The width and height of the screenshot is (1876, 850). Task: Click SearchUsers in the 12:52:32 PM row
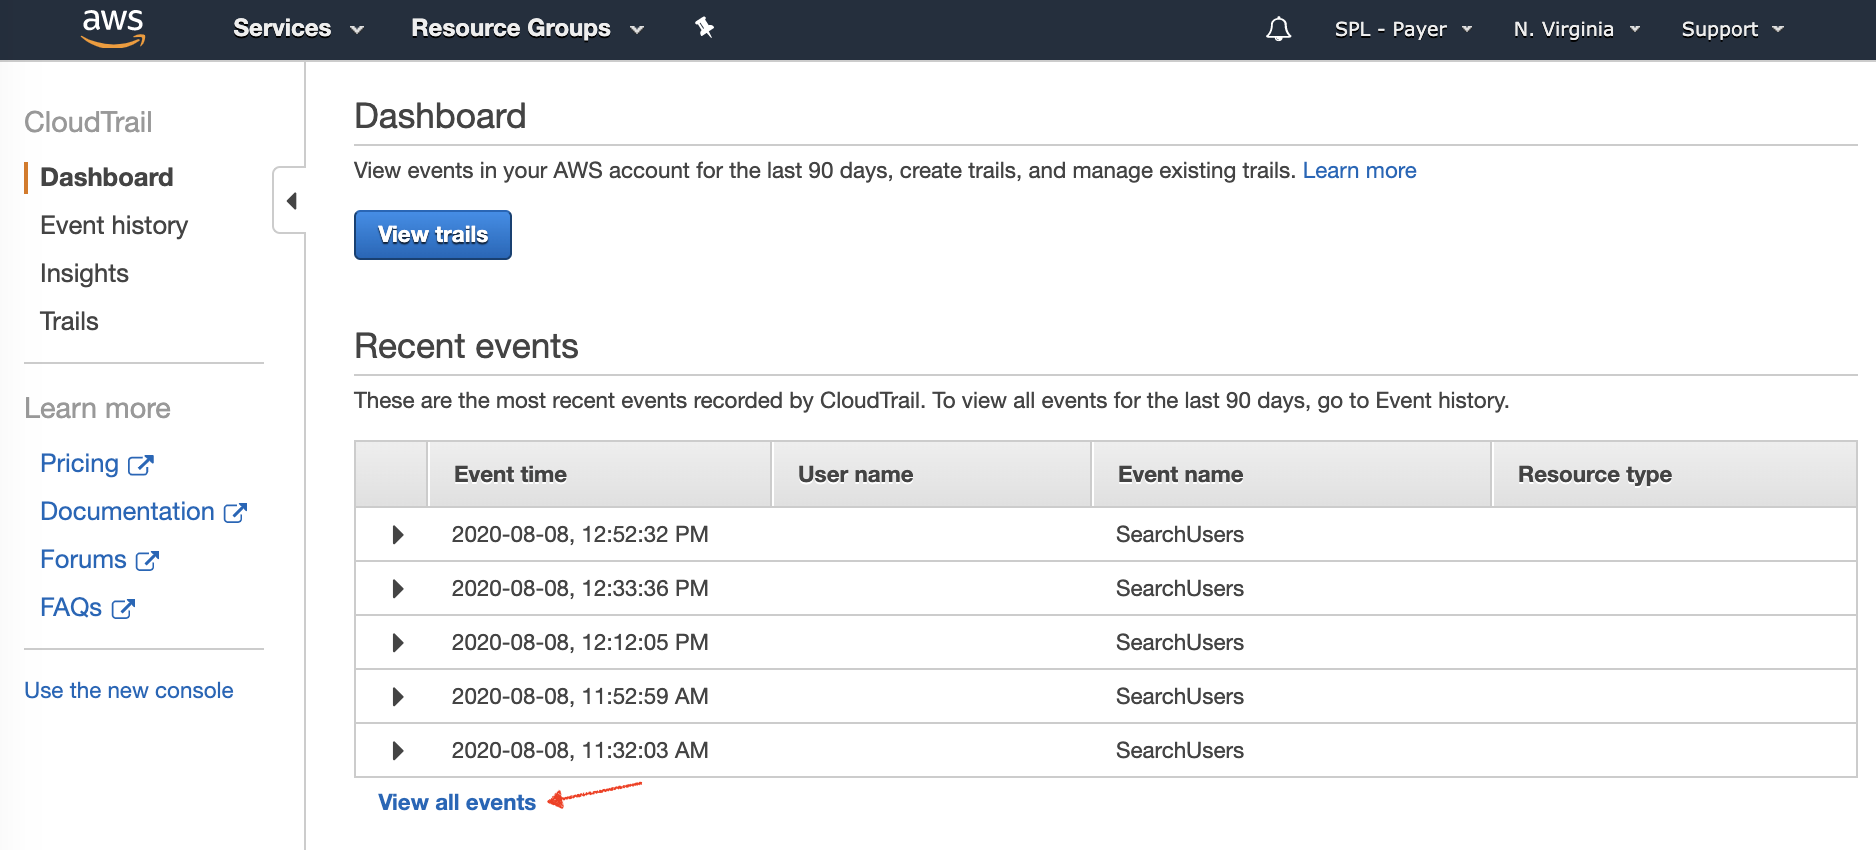[x=1180, y=534]
